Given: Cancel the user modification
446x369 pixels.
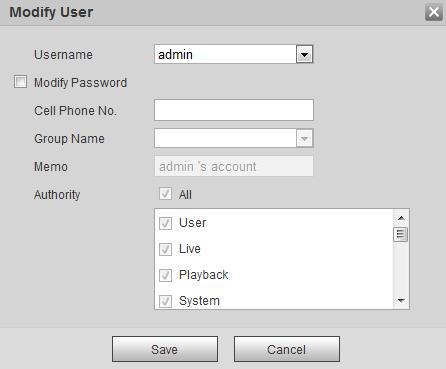Looking at the screenshot, I should point(287,349).
